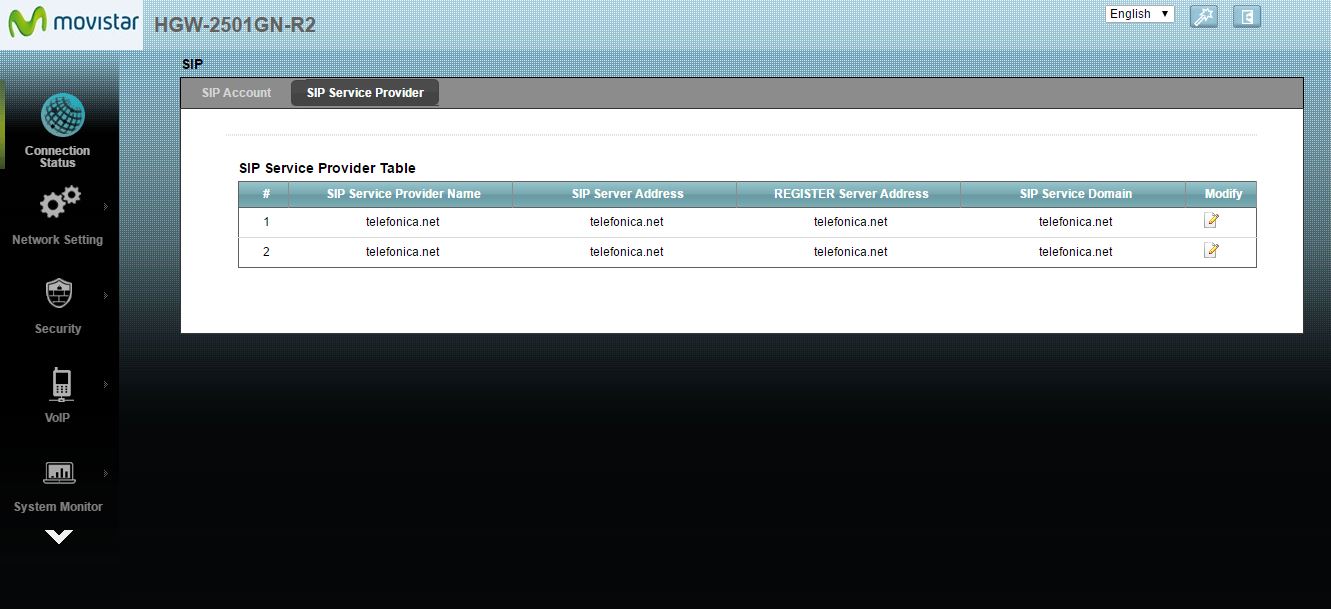The image size is (1331, 609).
Task: Click the SIP Server Address column header
Action: (627, 194)
